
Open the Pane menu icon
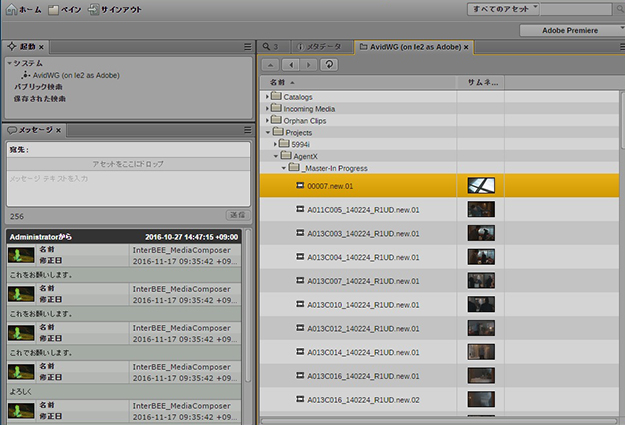point(53,10)
